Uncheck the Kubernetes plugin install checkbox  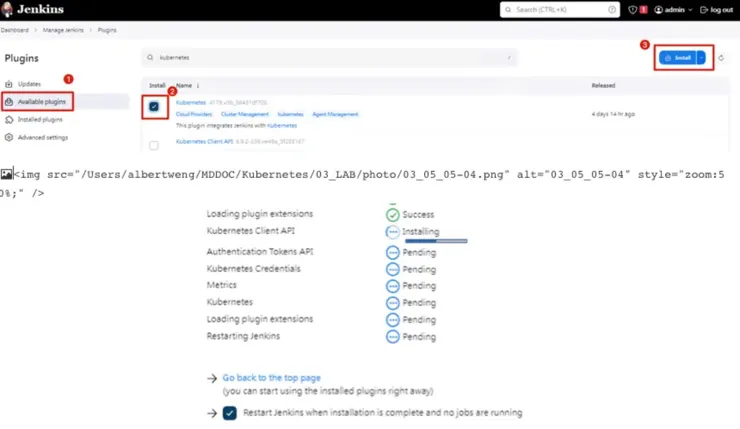154,107
